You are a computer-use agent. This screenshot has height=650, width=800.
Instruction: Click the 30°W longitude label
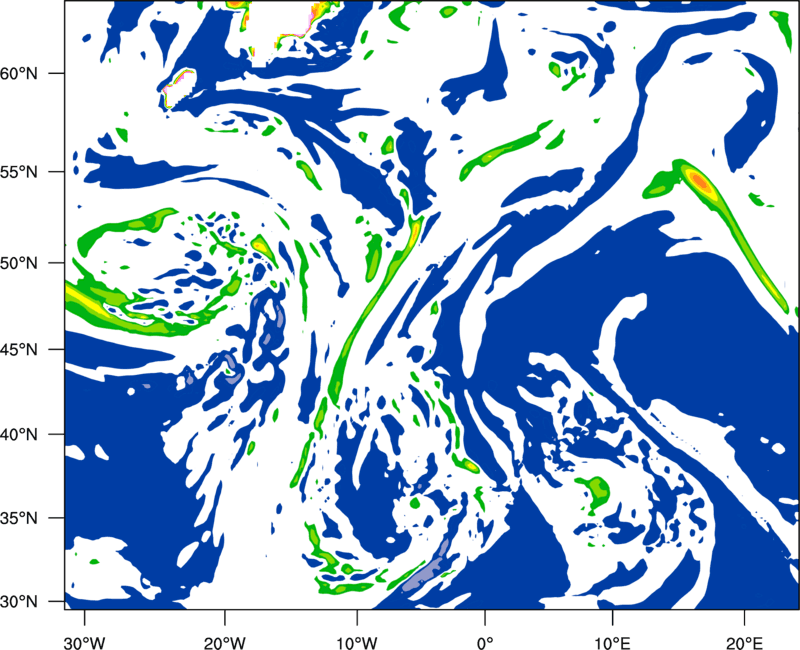[x=84, y=643]
